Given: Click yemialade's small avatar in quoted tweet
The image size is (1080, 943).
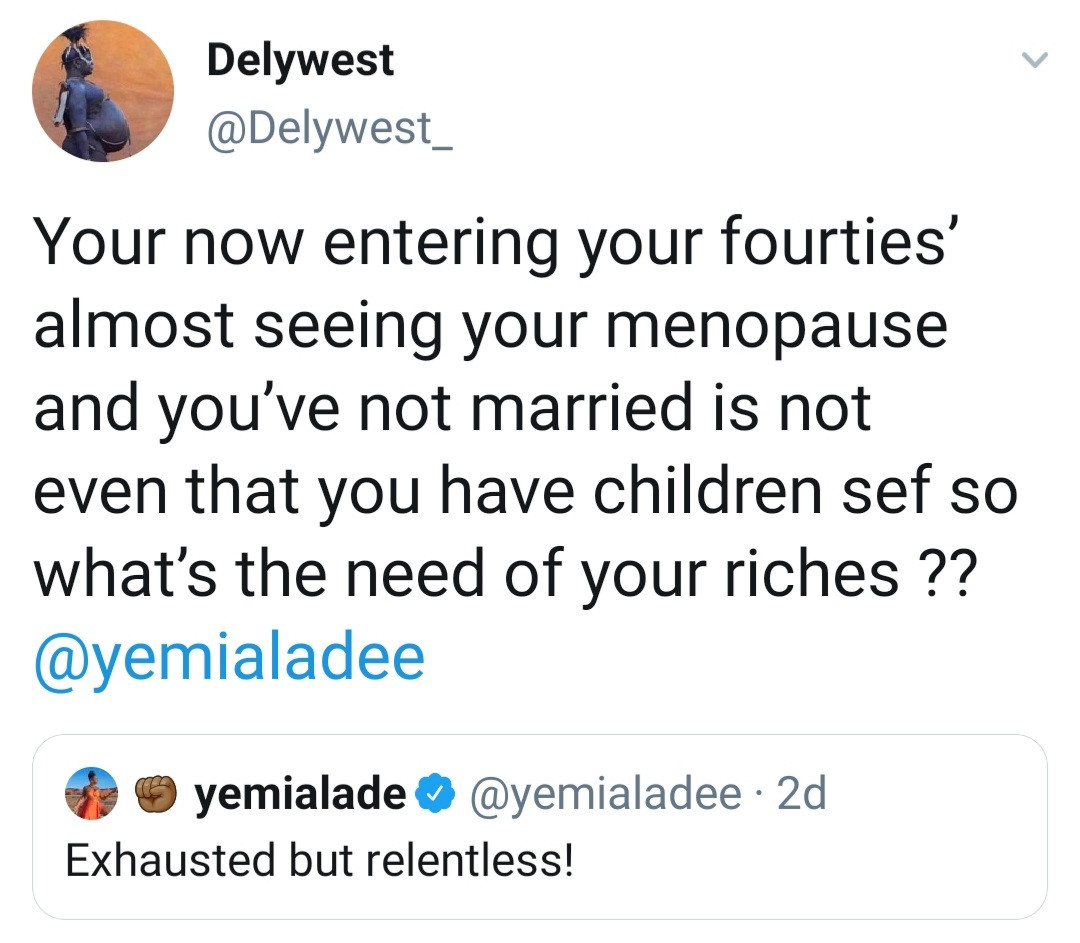Looking at the screenshot, I should click(89, 794).
